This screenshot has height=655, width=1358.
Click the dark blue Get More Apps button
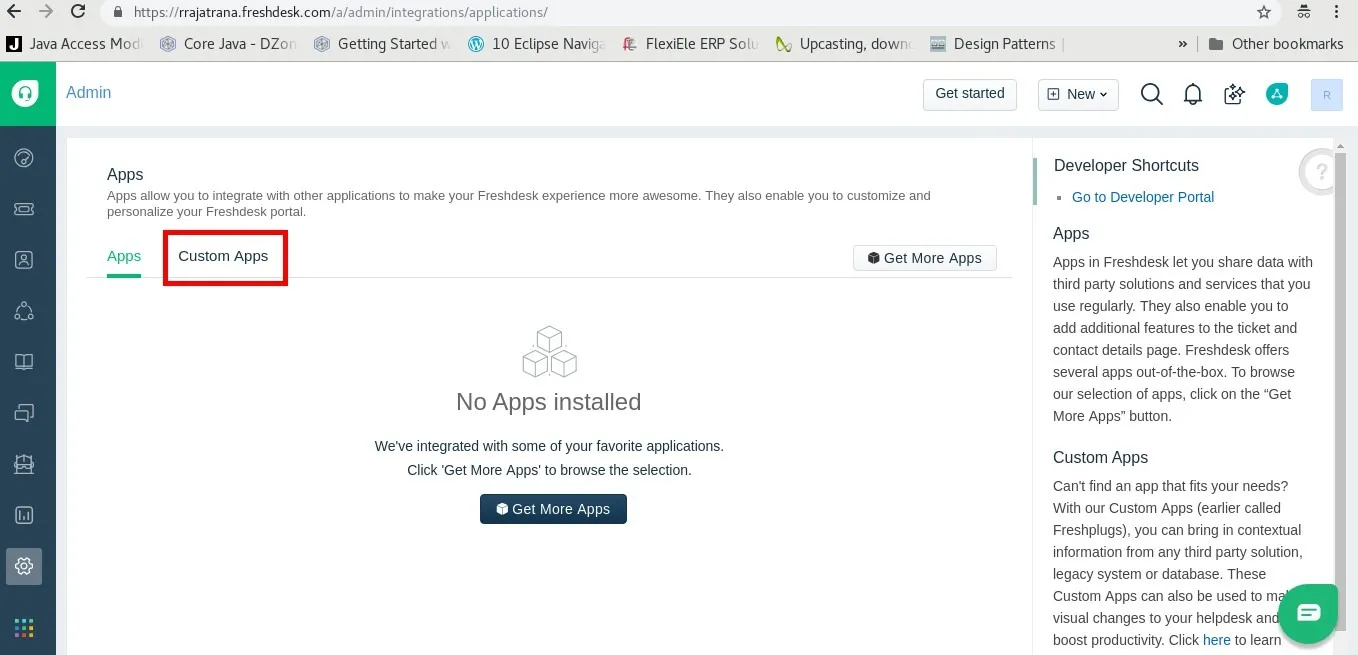coord(553,509)
